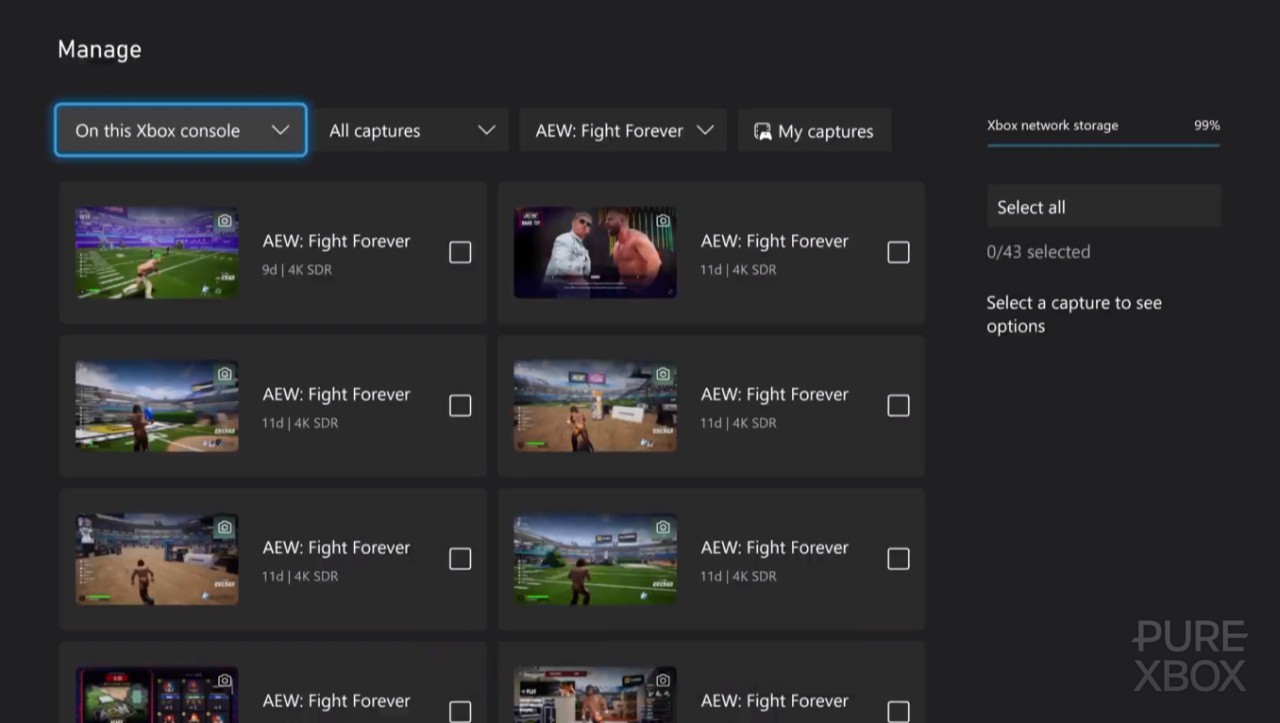This screenshot has width=1280, height=723.
Task: Check the box on the top-right 11d capture
Action: (x=898, y=252)
